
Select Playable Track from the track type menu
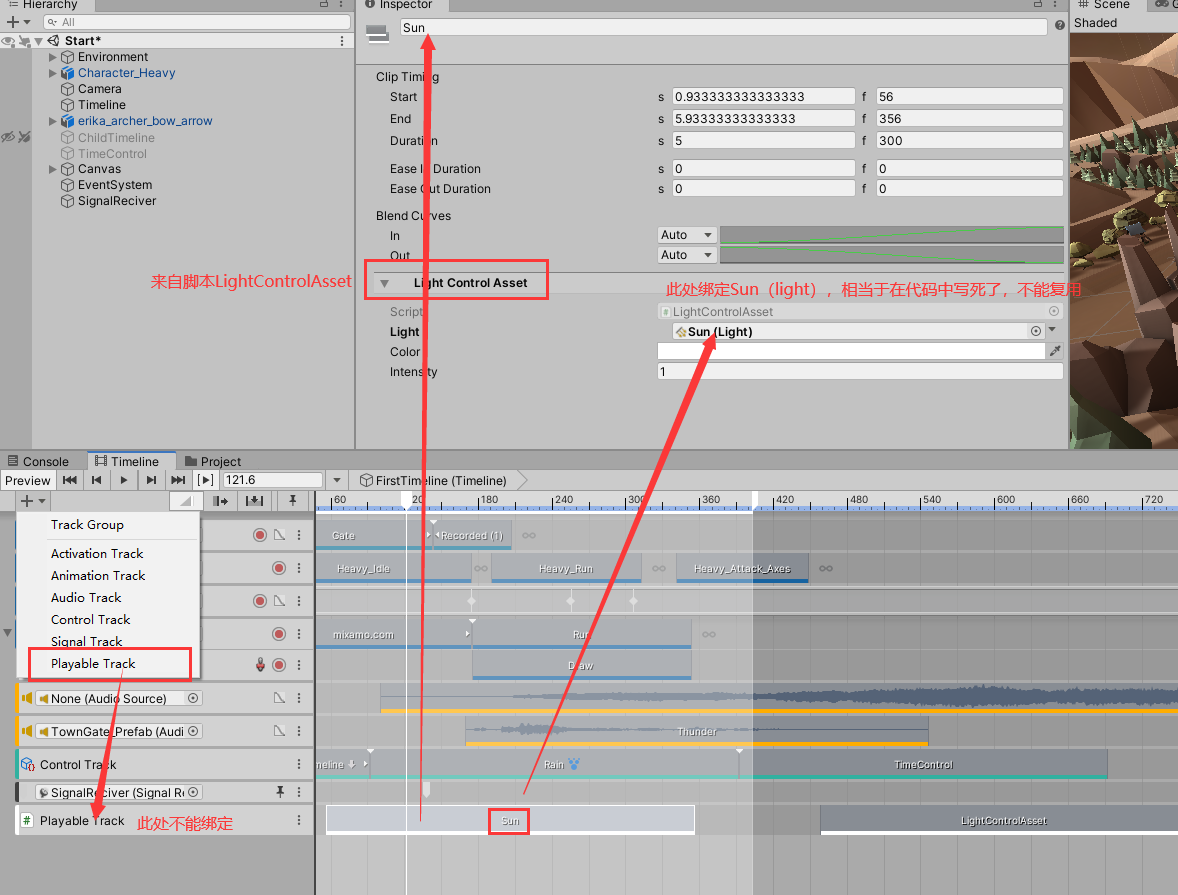[91, 663]
